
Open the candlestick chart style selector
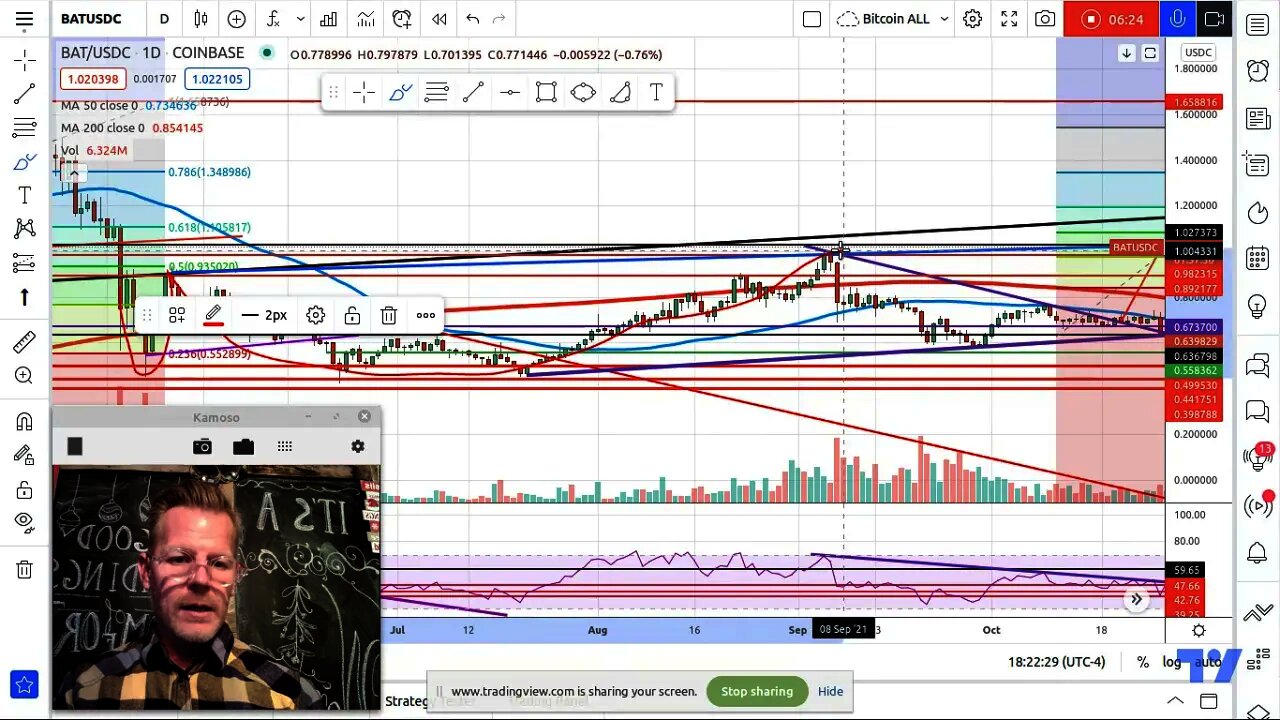click(201, 19)
